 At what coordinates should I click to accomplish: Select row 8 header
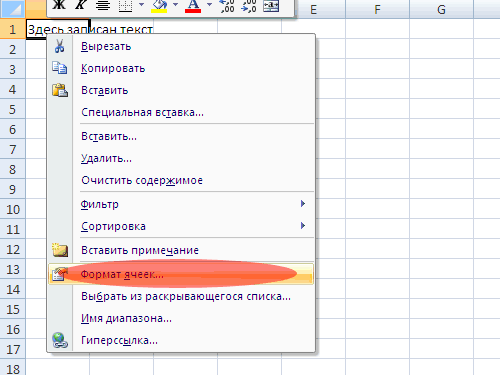13,169
